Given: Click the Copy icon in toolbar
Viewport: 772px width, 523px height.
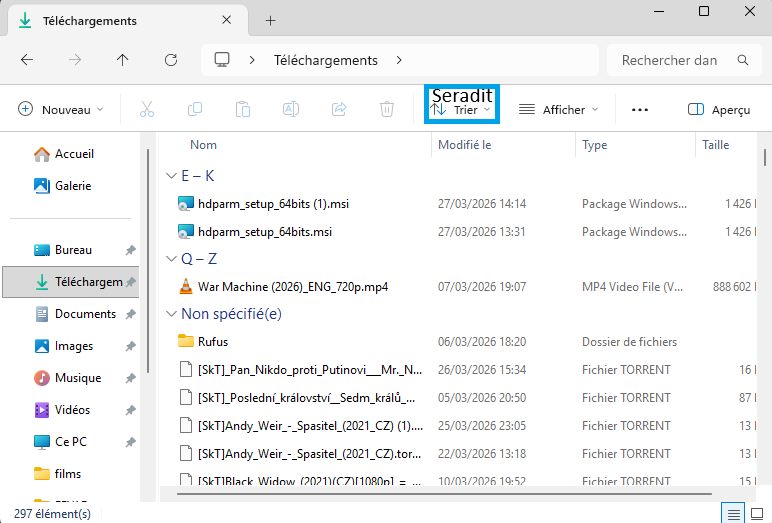Looking at the screenshot, I should [x=195, y=109].
